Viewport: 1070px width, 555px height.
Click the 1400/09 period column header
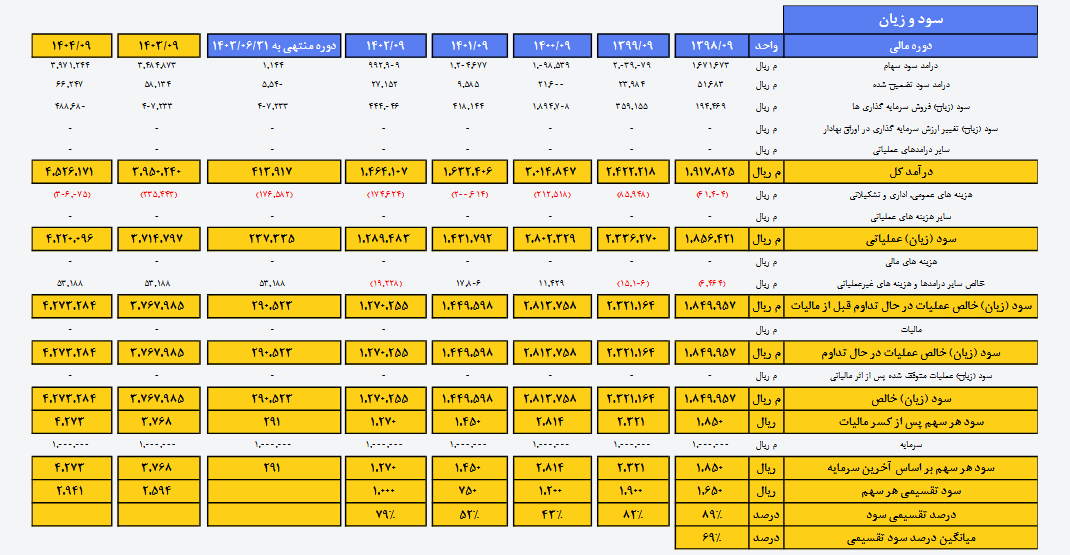(x=553, y=46)
